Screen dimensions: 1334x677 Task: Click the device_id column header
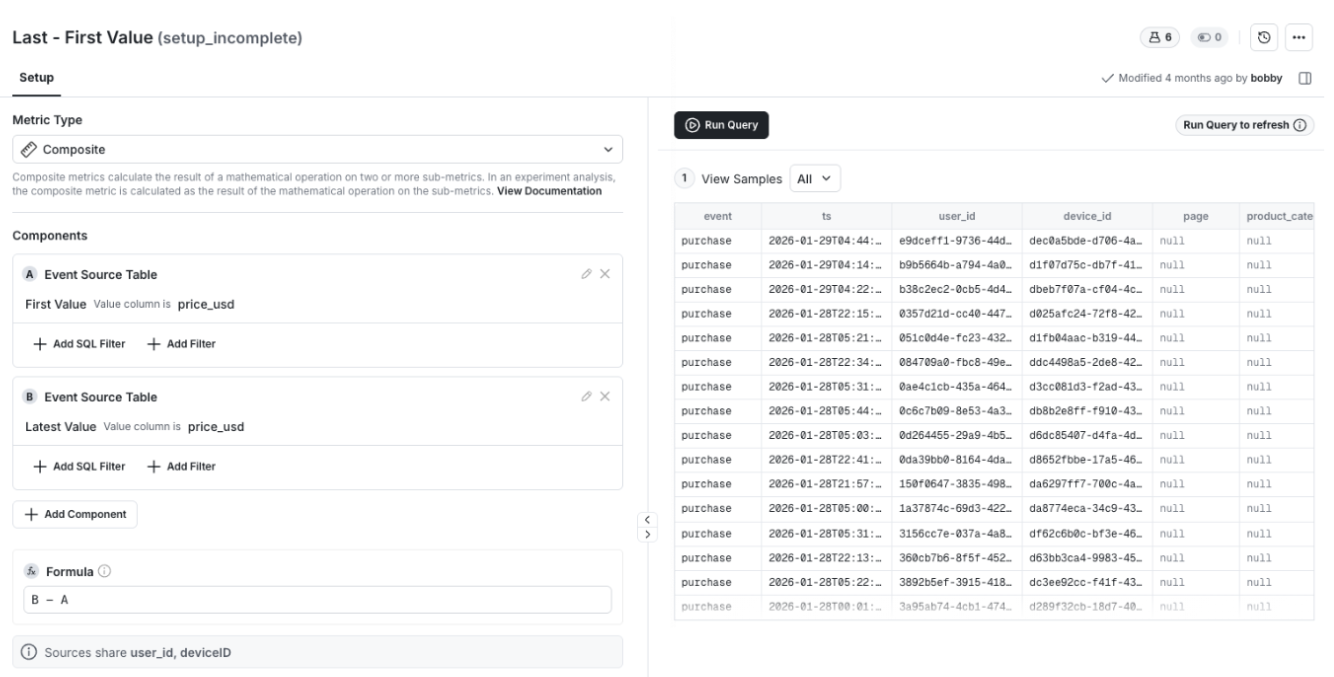[1087, 216]
